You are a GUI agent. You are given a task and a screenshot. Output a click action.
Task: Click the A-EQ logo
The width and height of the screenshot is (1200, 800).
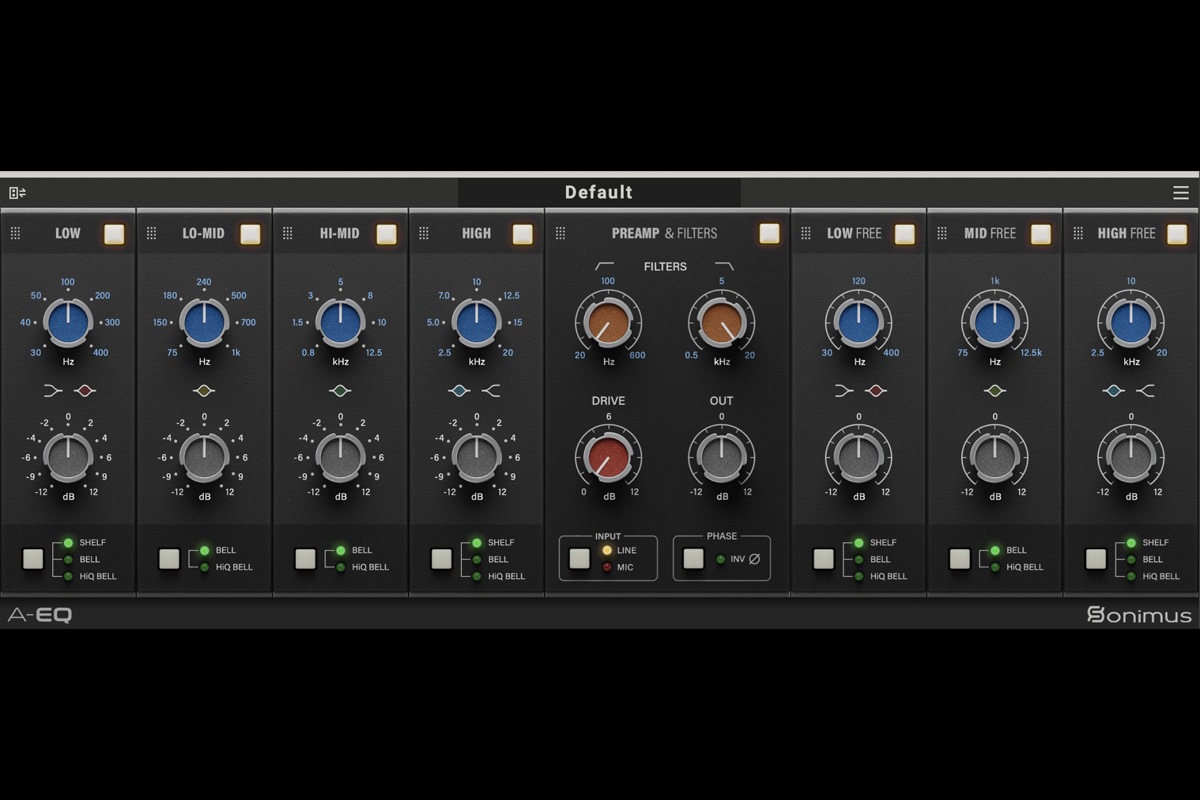40,615
